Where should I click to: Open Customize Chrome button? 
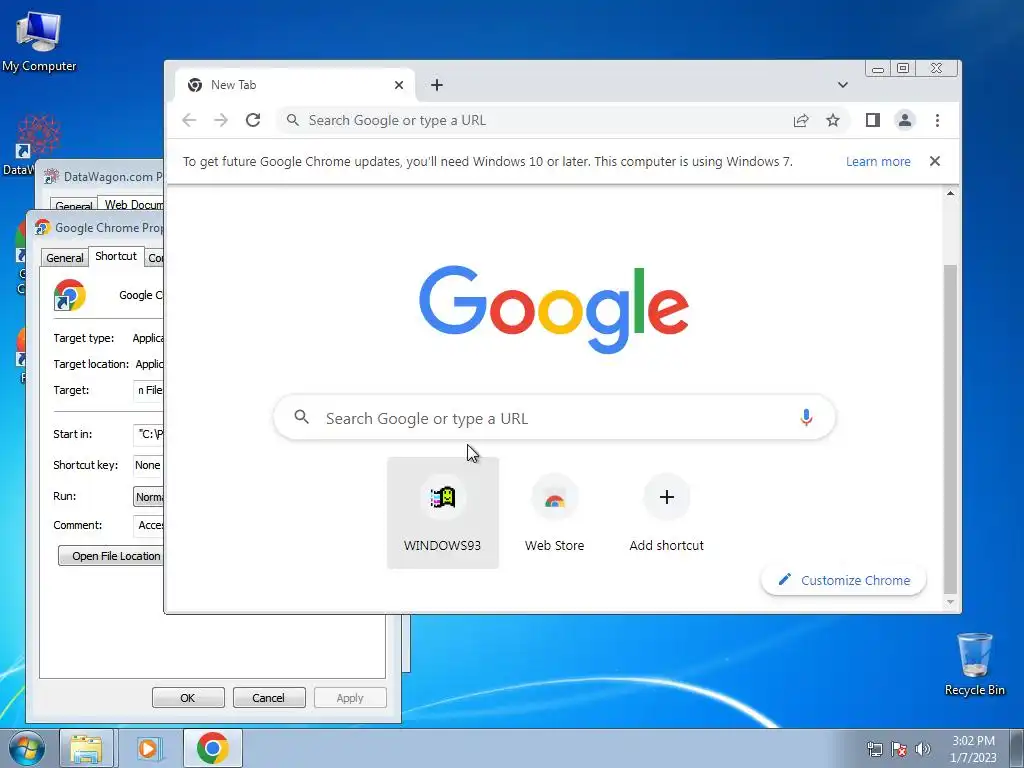tap(843, 580)
